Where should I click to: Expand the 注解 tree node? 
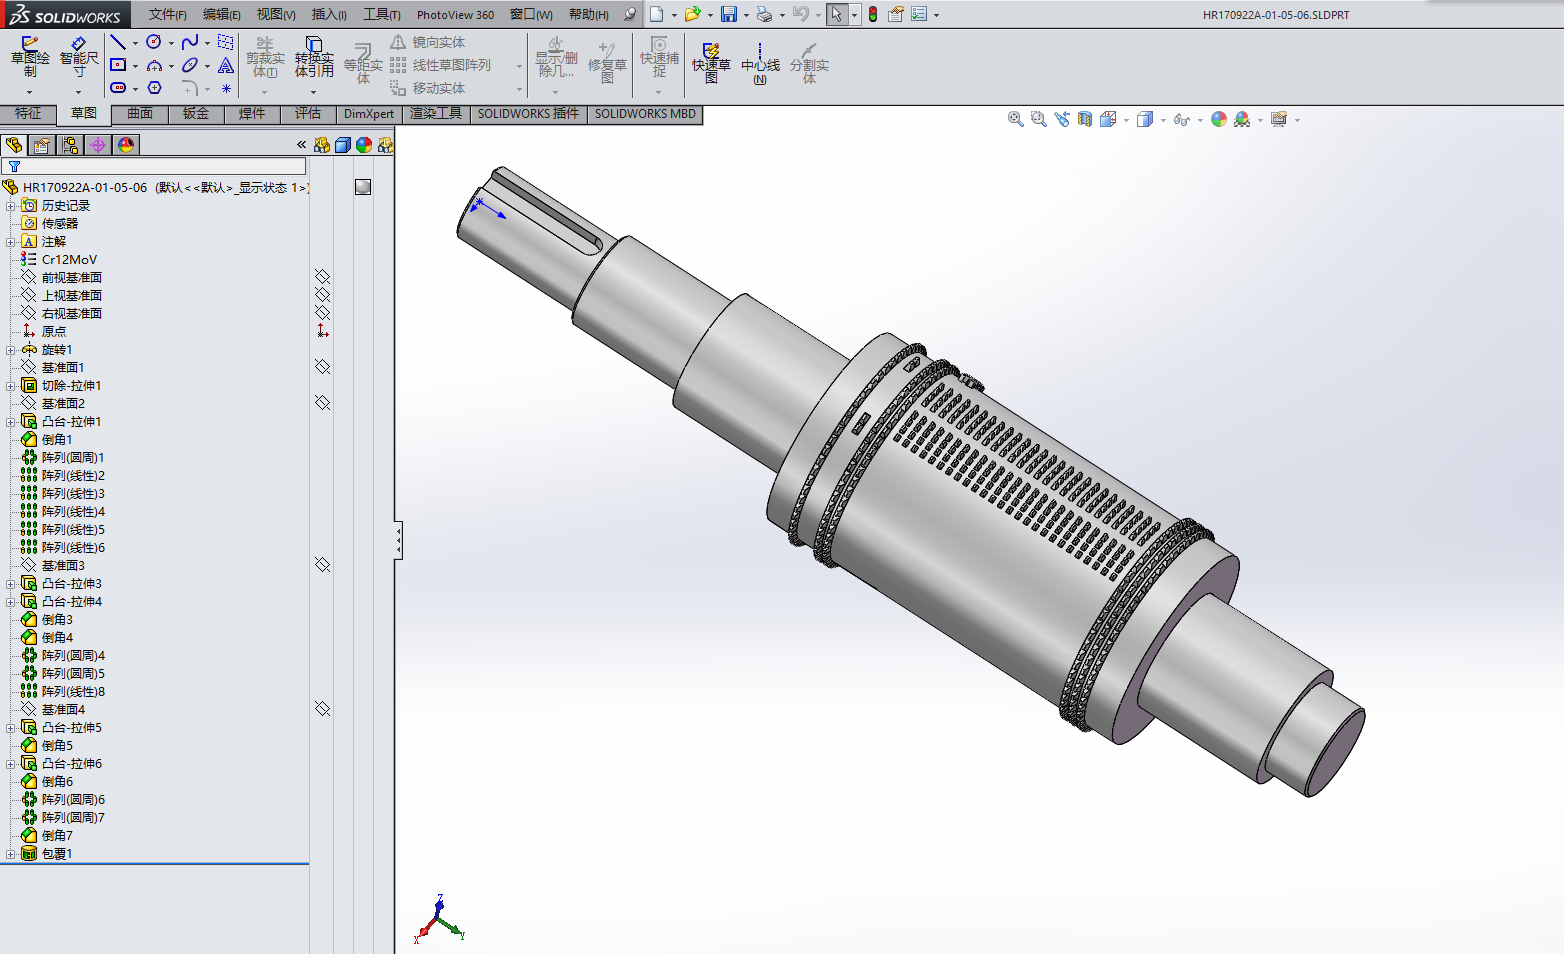[11, 241]
